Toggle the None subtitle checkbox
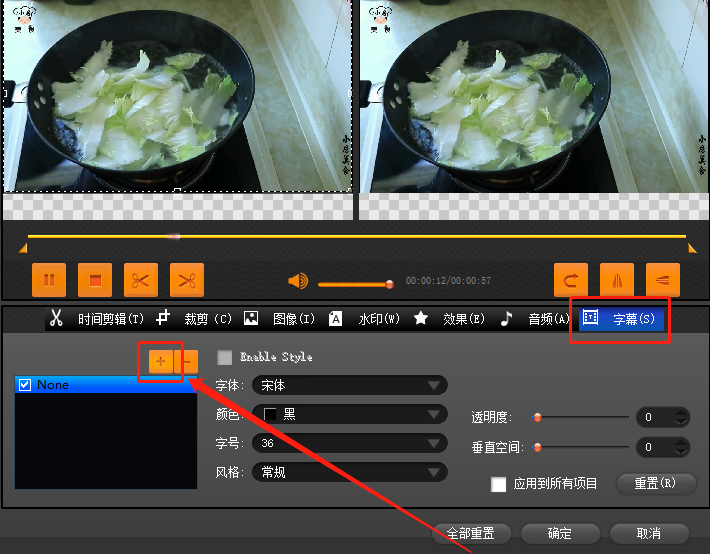The height and width of the screenshot is (554, 710). click(24, 385)
